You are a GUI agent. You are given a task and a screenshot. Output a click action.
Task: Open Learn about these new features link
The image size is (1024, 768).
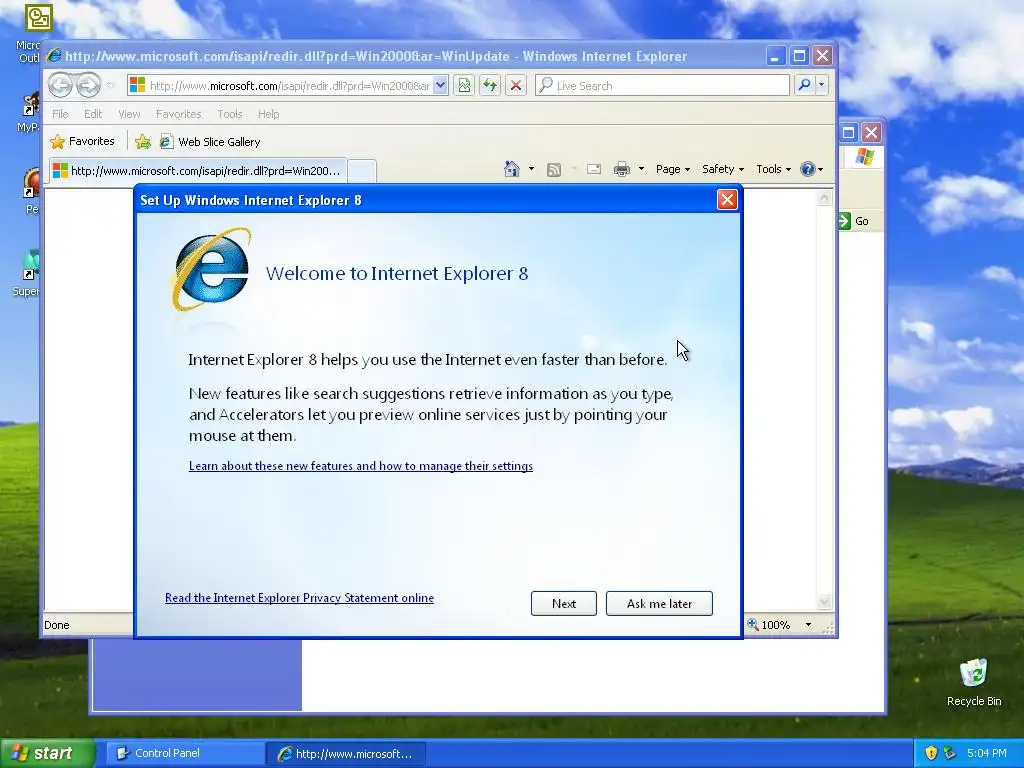[x=360, y=466]
